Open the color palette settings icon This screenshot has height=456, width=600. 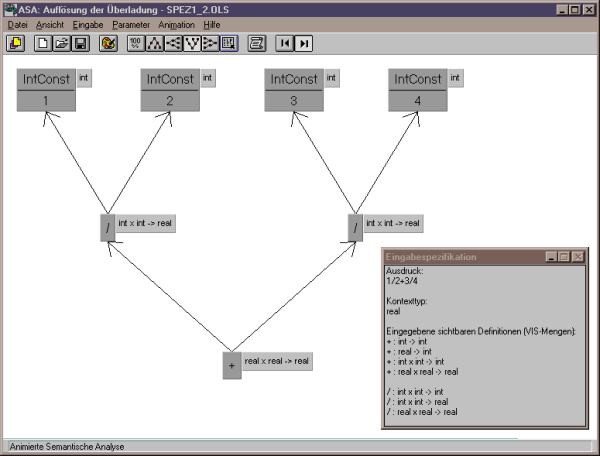tap(108, 43)
